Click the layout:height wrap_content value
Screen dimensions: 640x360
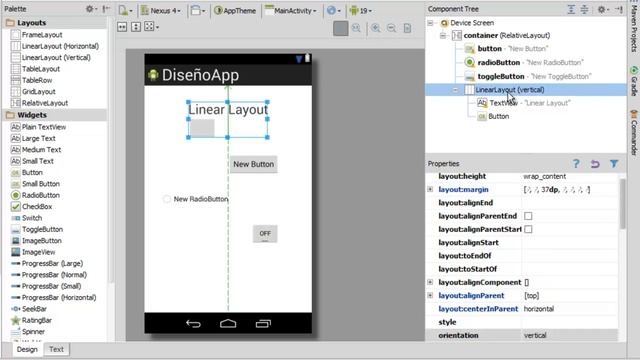(x=544, y=176)
